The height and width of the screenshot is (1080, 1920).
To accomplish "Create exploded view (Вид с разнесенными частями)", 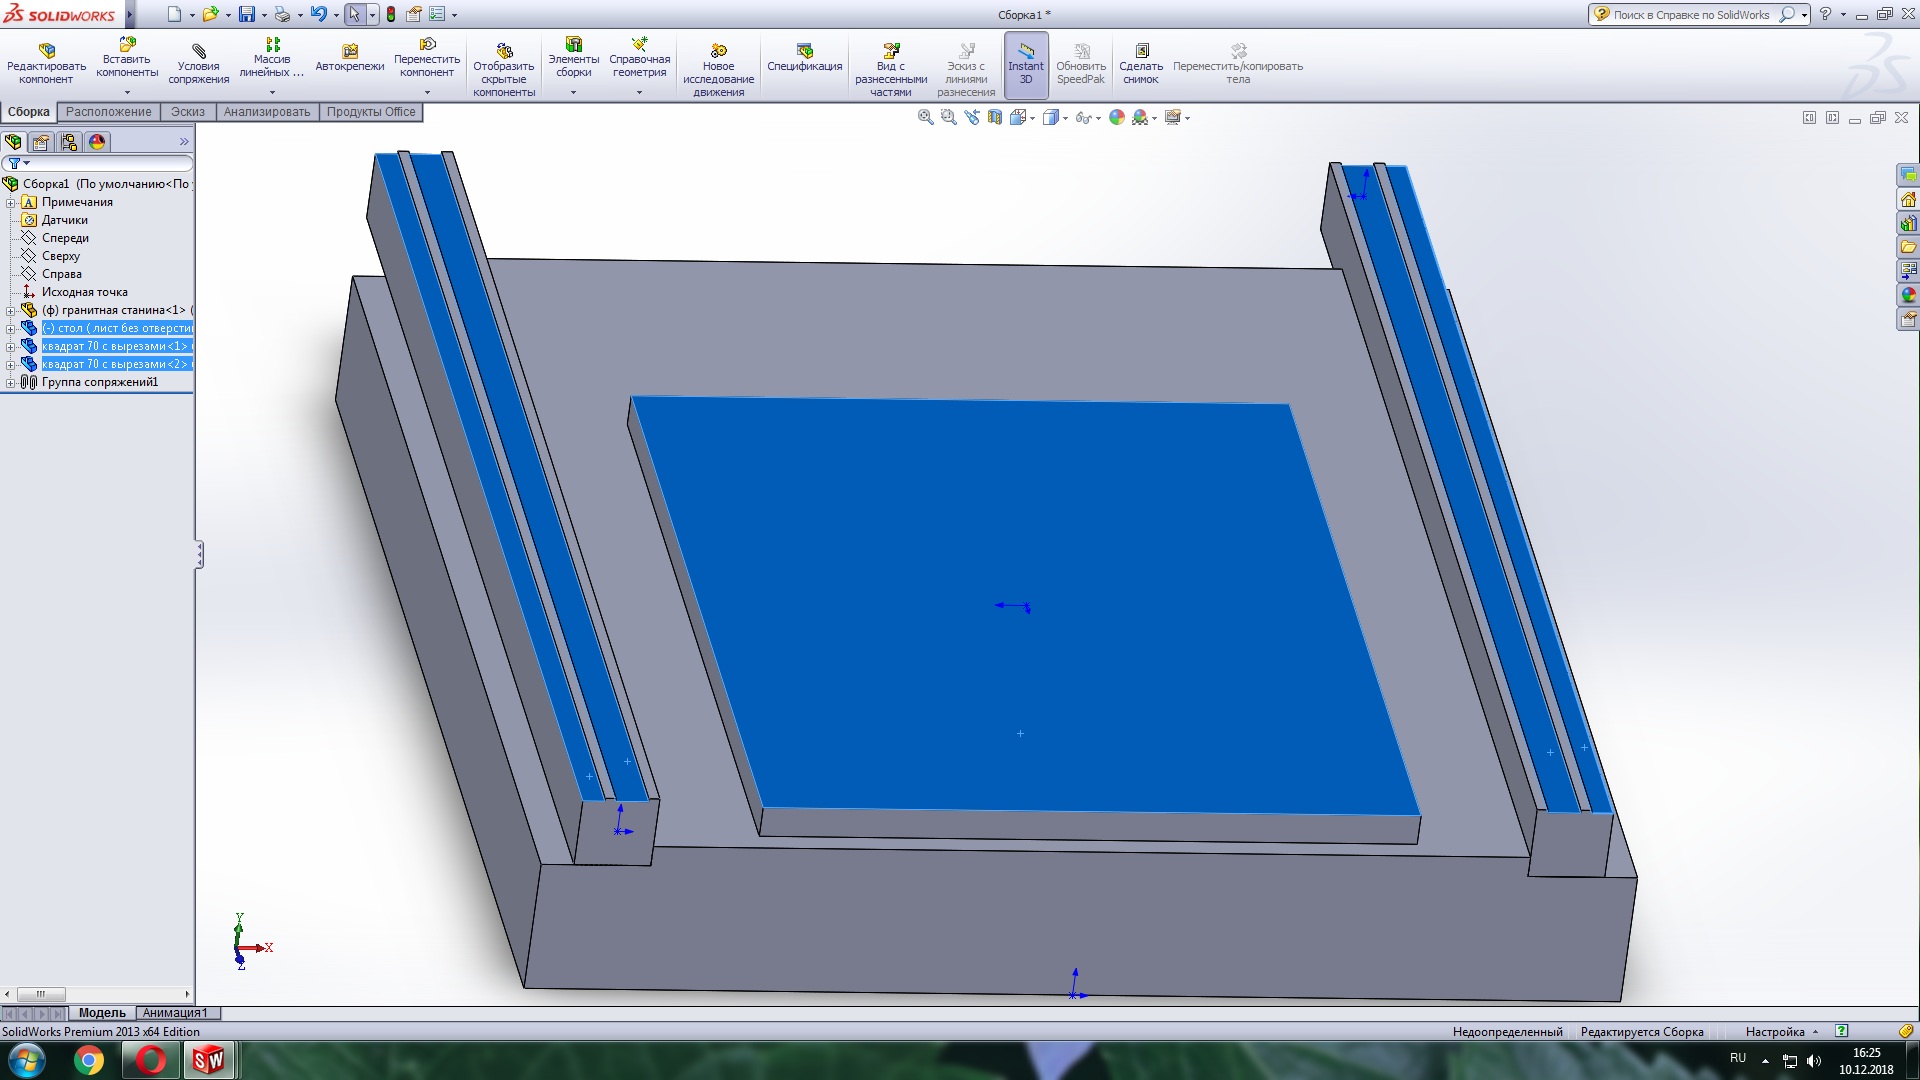I will pos(890,52).
